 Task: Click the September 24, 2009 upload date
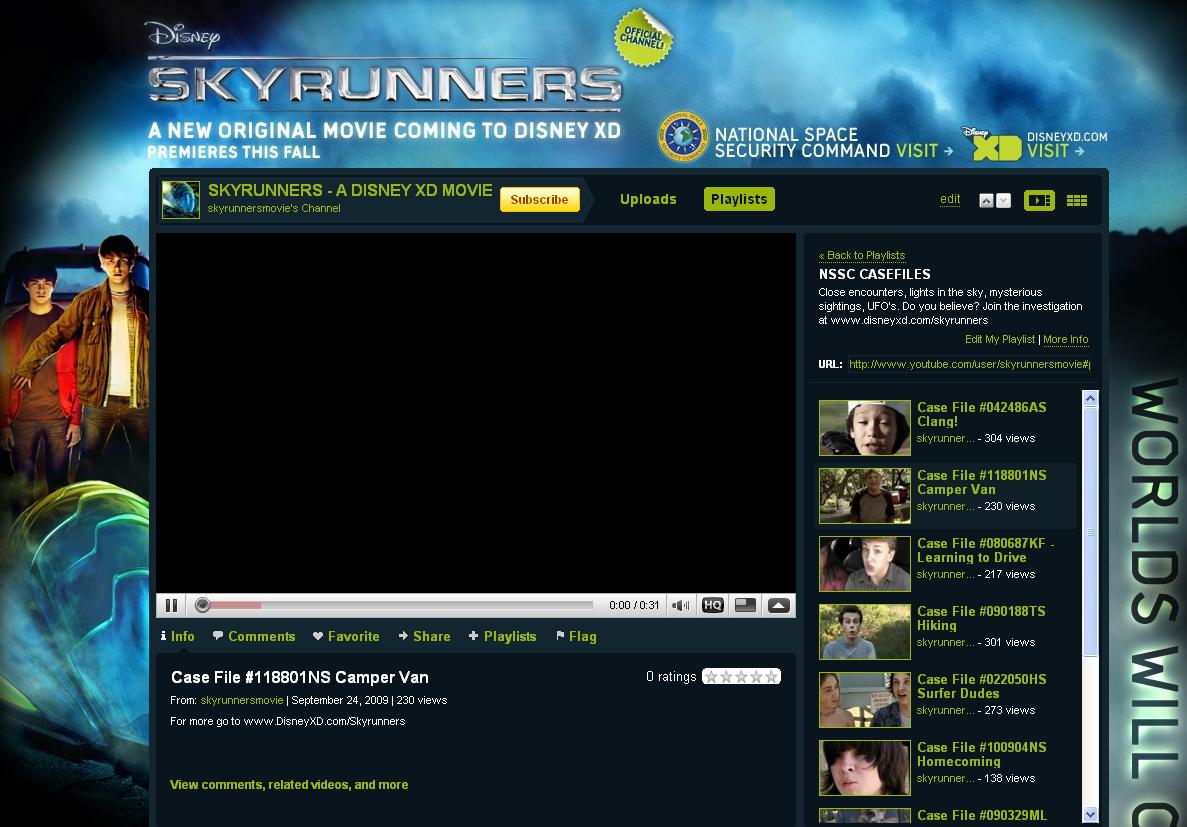(x=340, y=701)
